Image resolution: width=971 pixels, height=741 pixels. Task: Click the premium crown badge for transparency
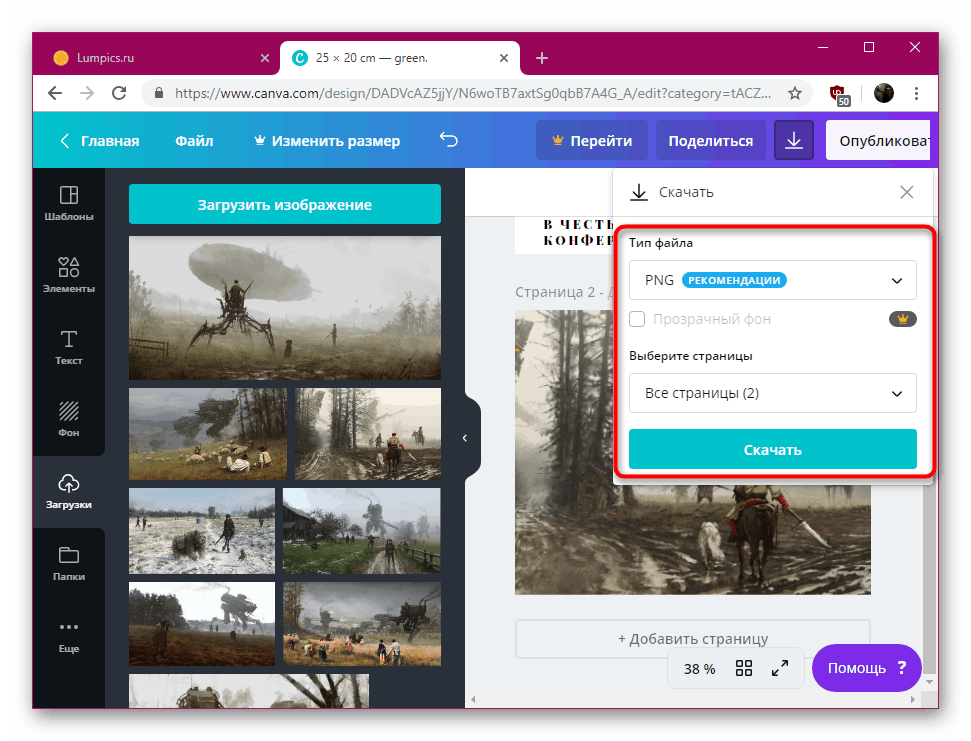pos(902,319)
